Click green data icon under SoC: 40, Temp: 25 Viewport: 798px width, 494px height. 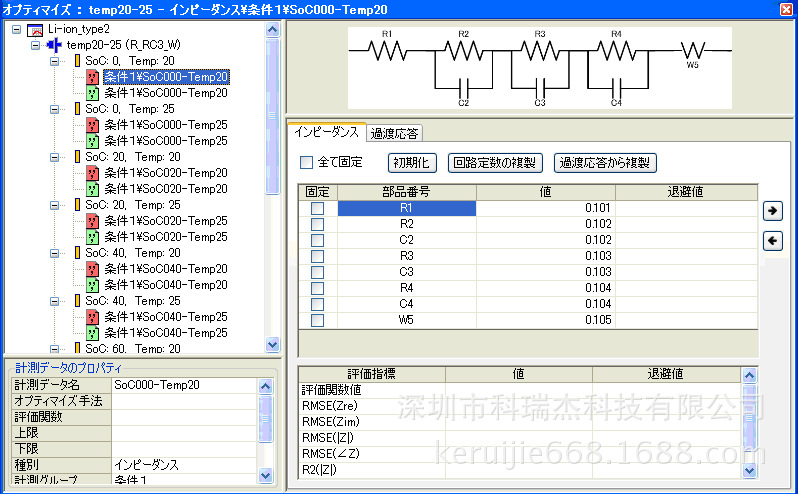[x=92, y=333]
